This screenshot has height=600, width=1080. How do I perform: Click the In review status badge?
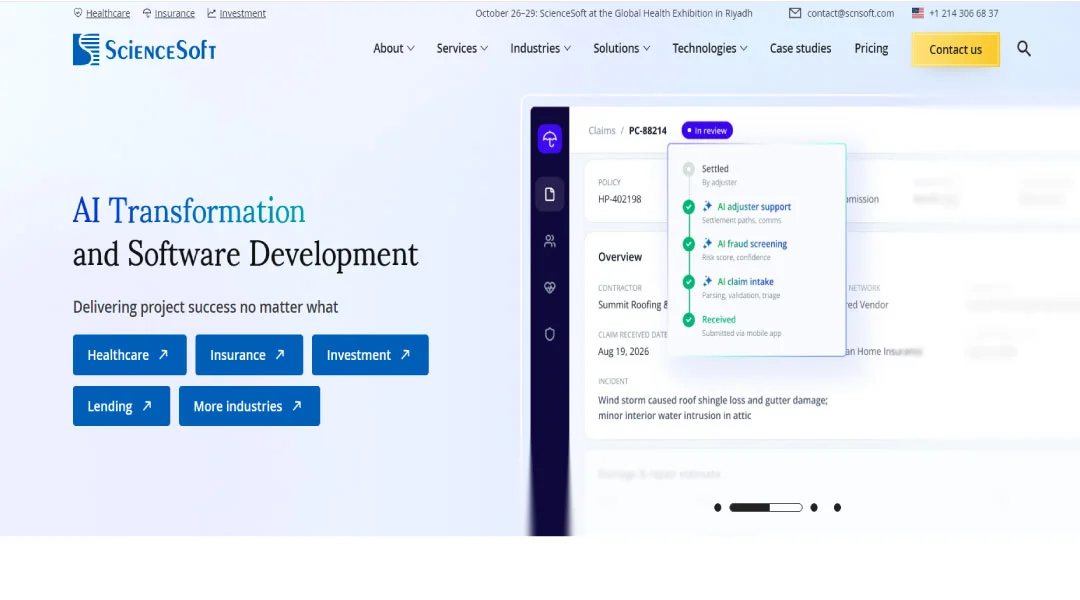coord(707,130)
